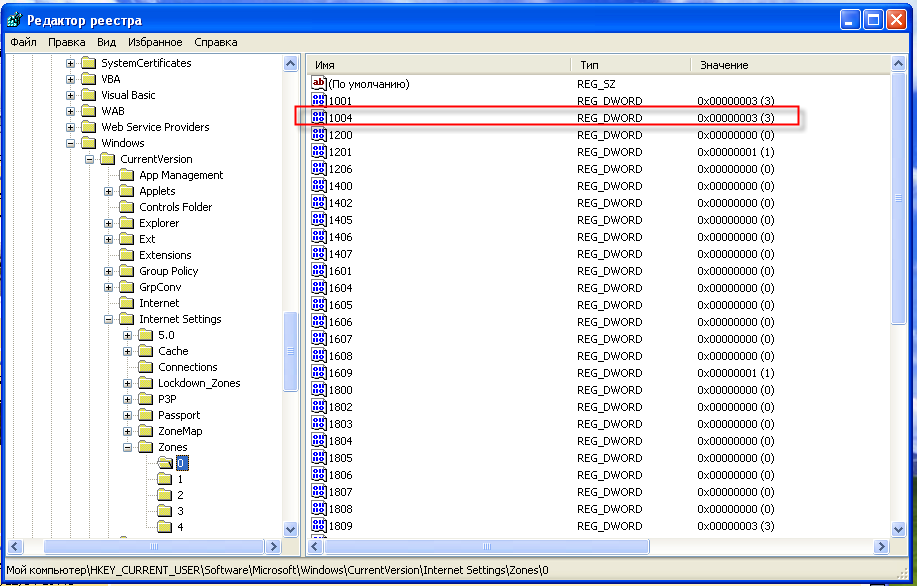
Task: Select the zone 2 folder icon
Action: pyautogui.click(x=165, y=495)
